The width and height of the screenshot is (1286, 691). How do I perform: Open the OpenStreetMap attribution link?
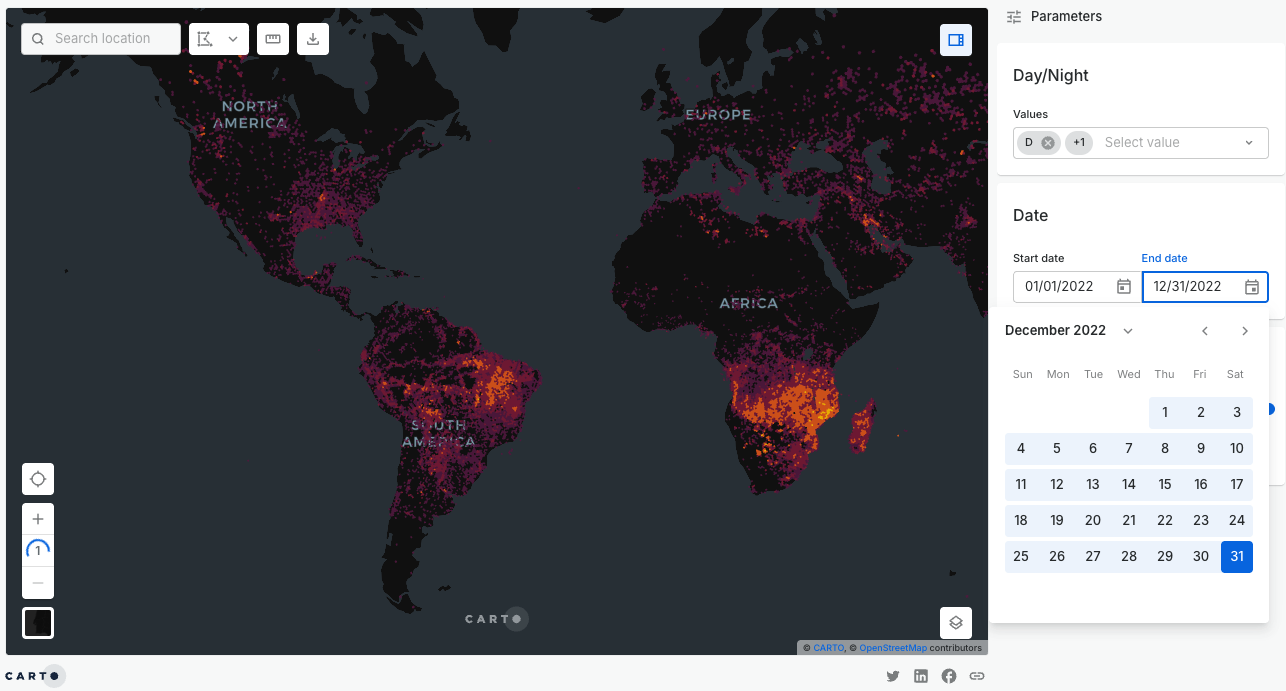pyautogui.click(x=892, y=648)
